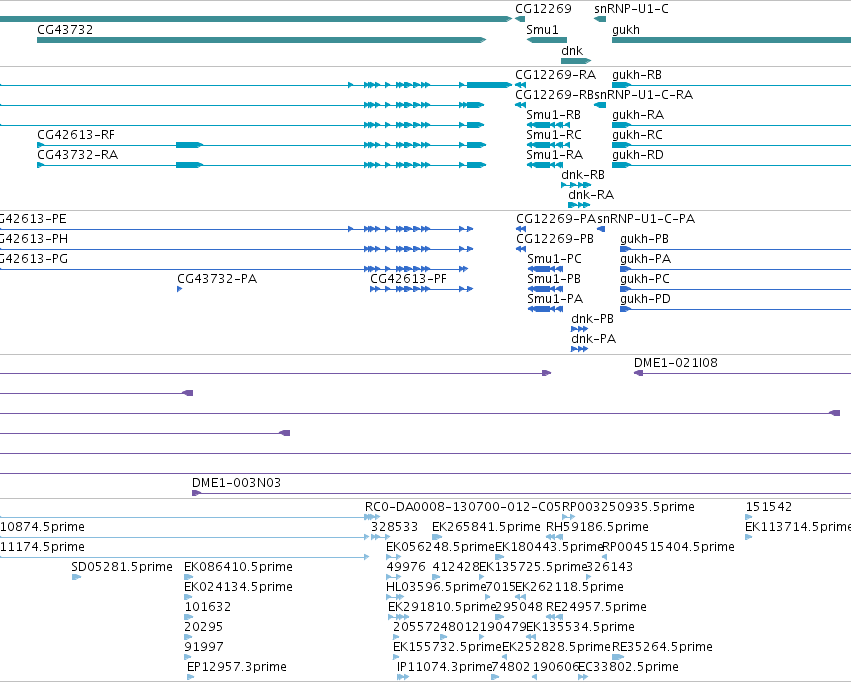Click the Smu1 gene feature
Screen dimensions: 851x682
(547, 40)
